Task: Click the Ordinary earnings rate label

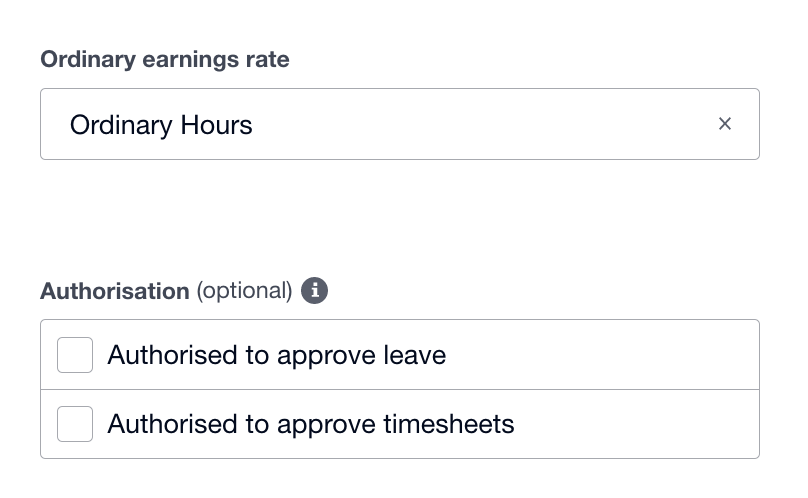Action: [x=165, y=60]
